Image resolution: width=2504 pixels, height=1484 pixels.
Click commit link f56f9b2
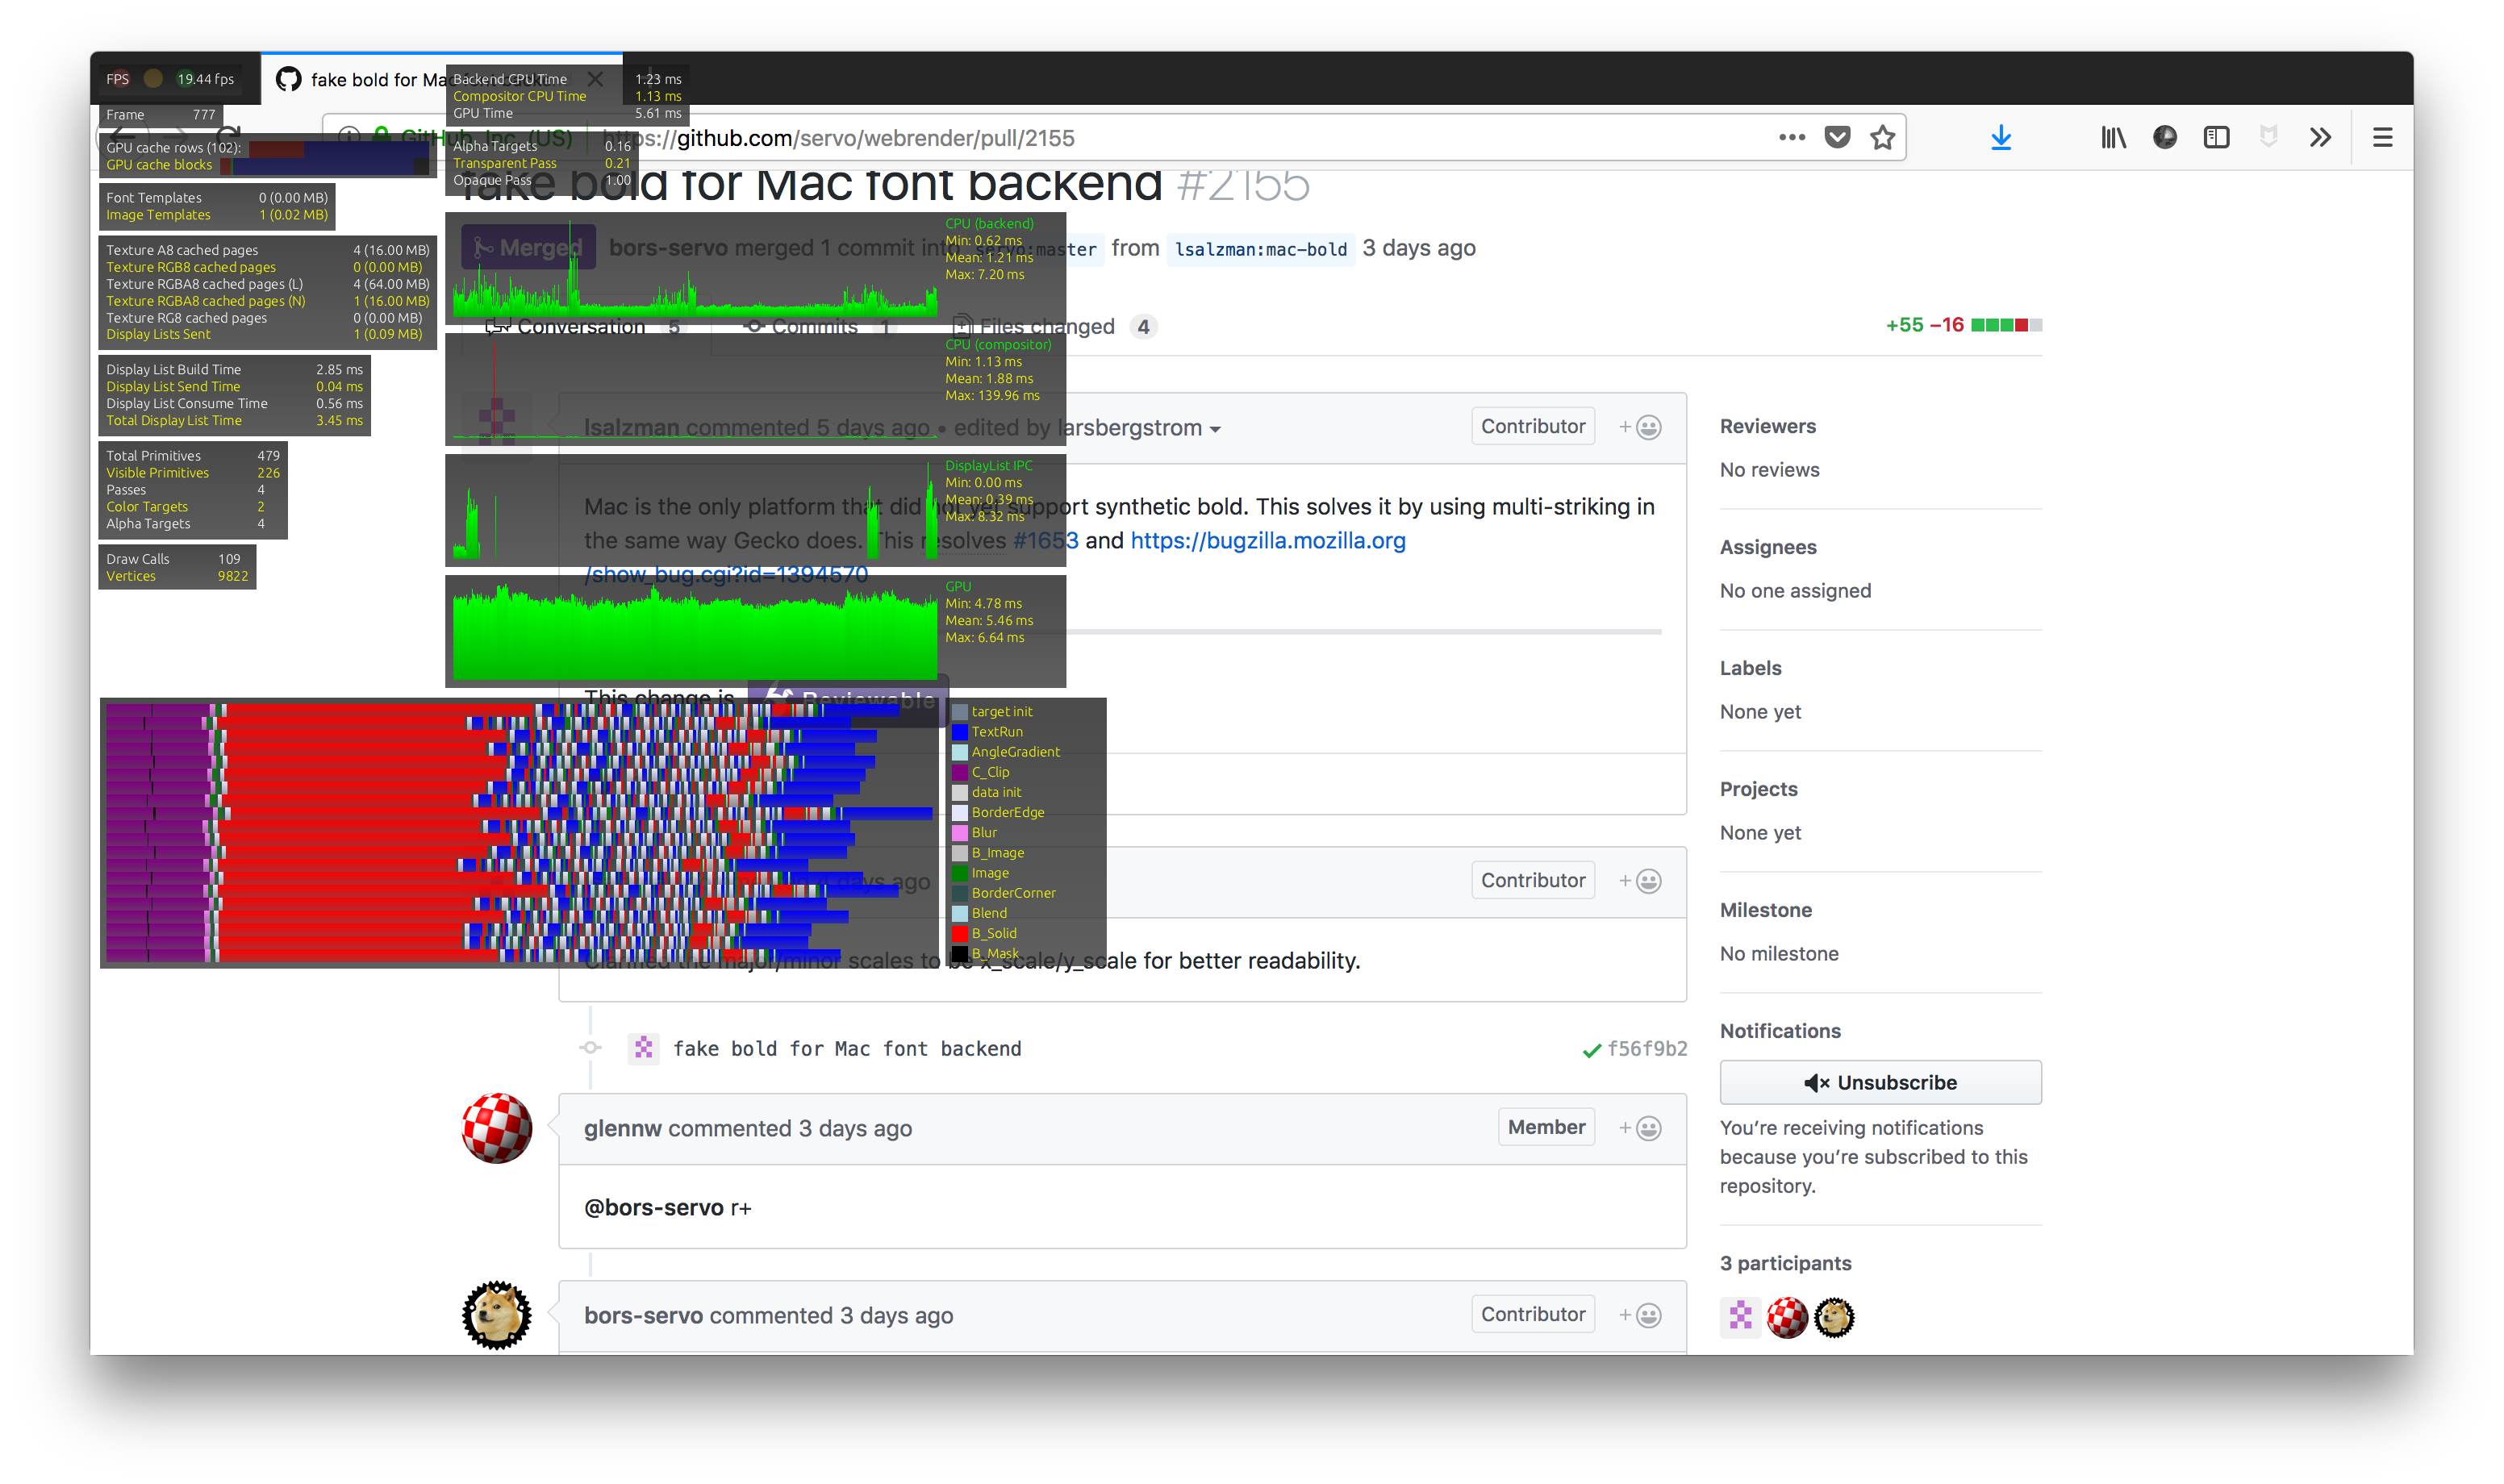(1648, 1049)
